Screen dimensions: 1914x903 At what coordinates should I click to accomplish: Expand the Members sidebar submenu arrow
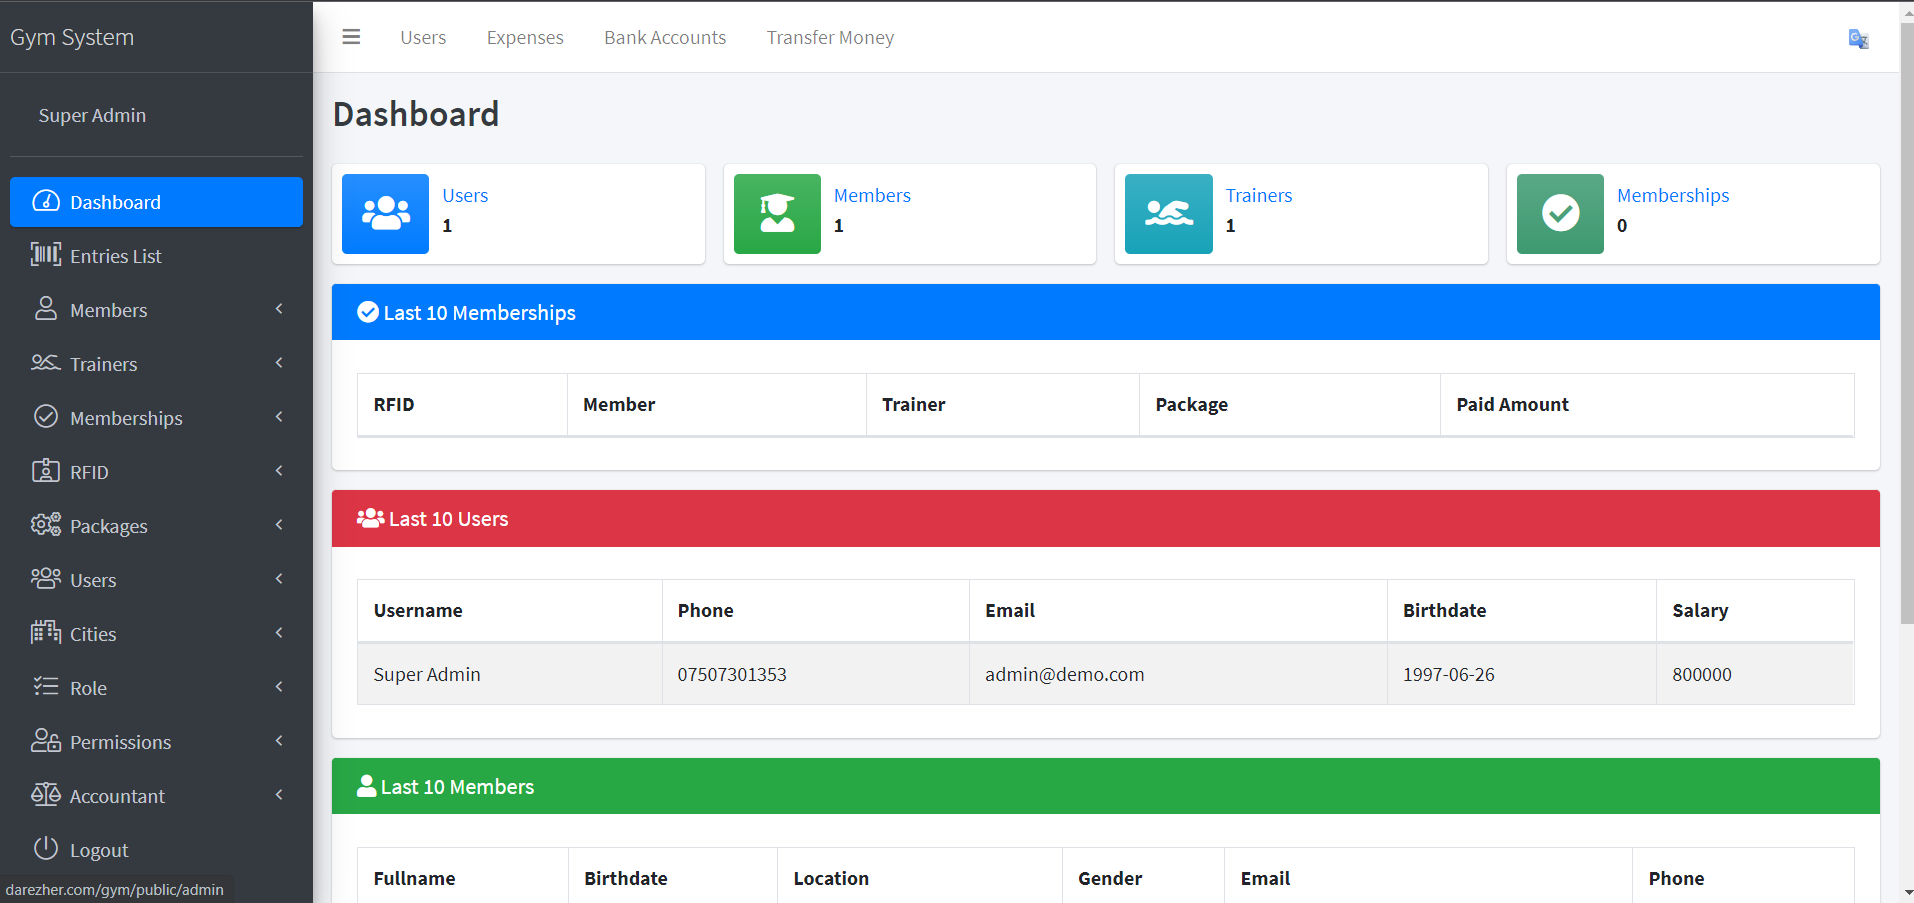279,309
